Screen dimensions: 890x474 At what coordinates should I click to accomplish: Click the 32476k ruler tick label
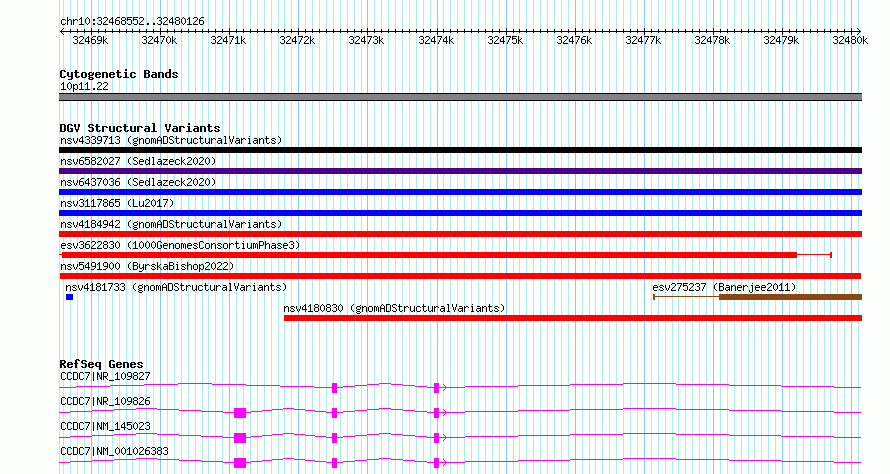click(x=574, y=40)
